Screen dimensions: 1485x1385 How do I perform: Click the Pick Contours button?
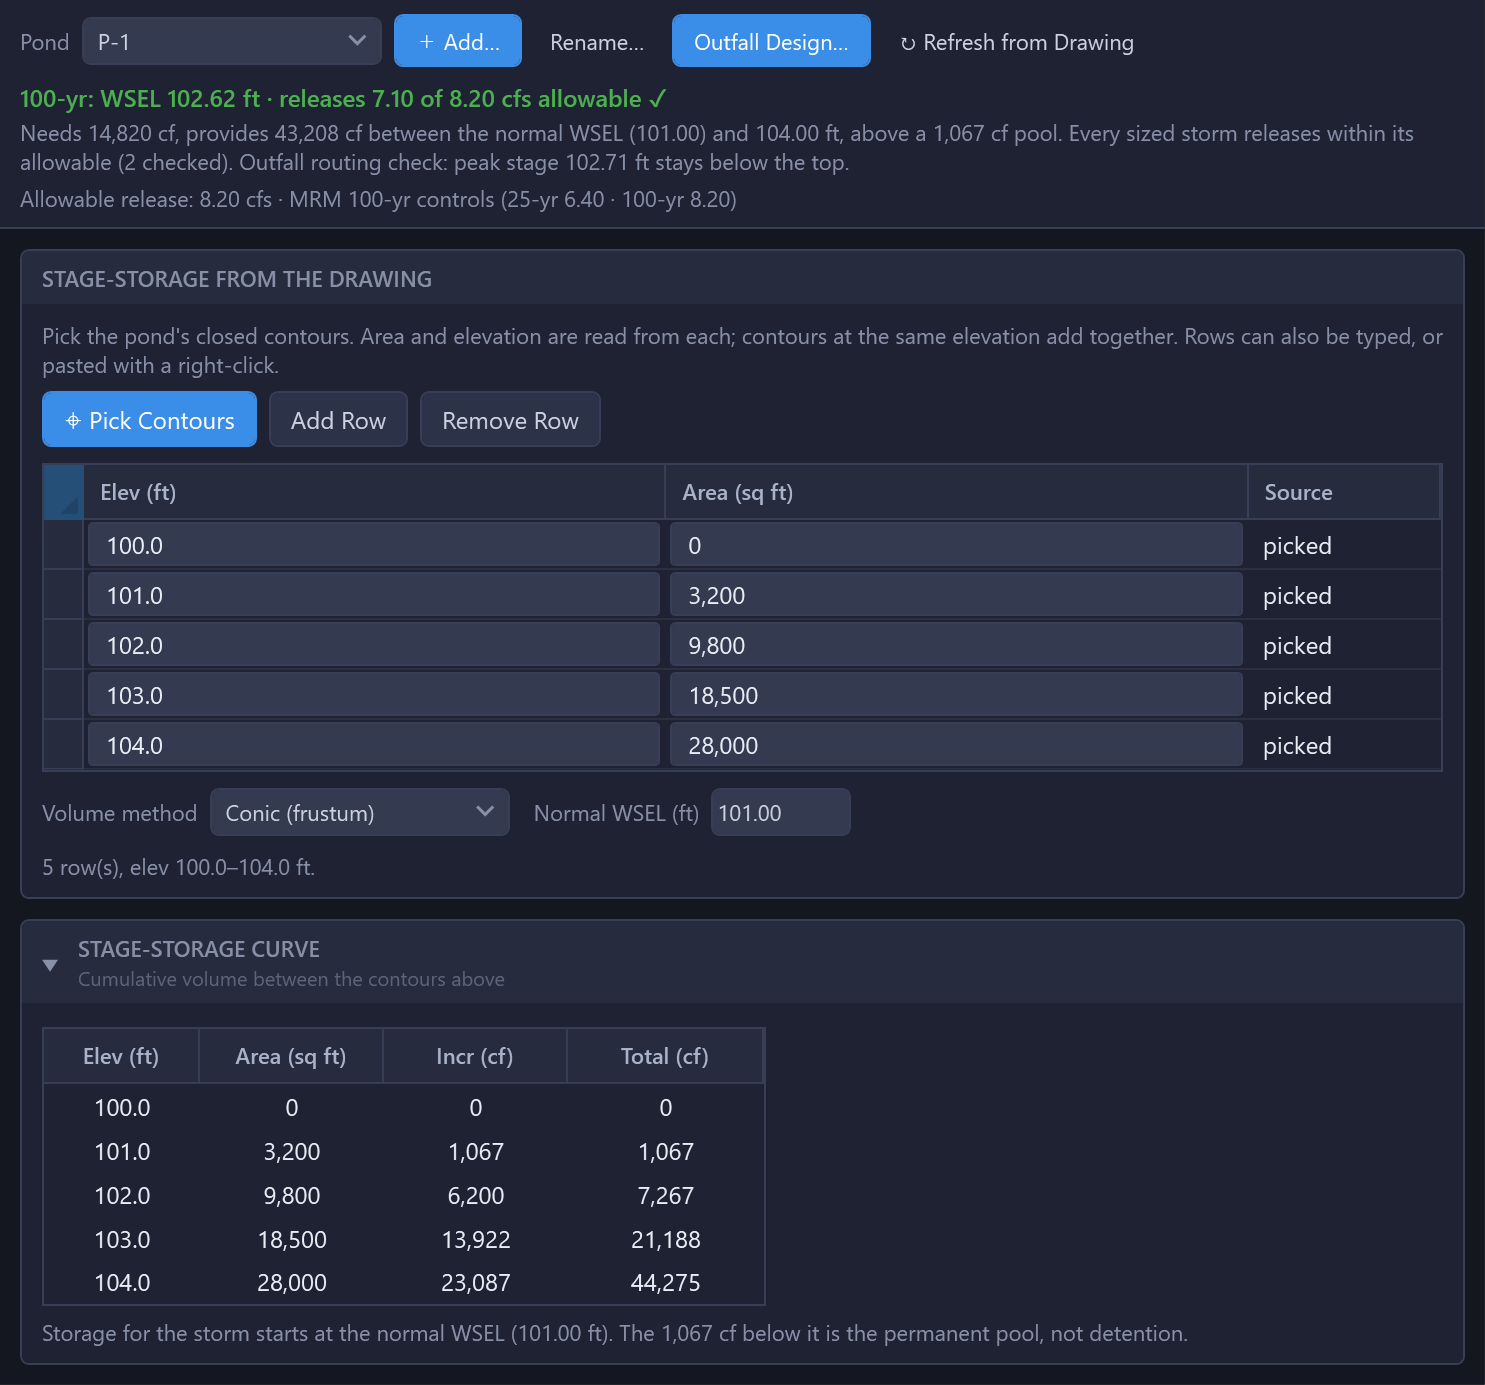click(149, 419)
